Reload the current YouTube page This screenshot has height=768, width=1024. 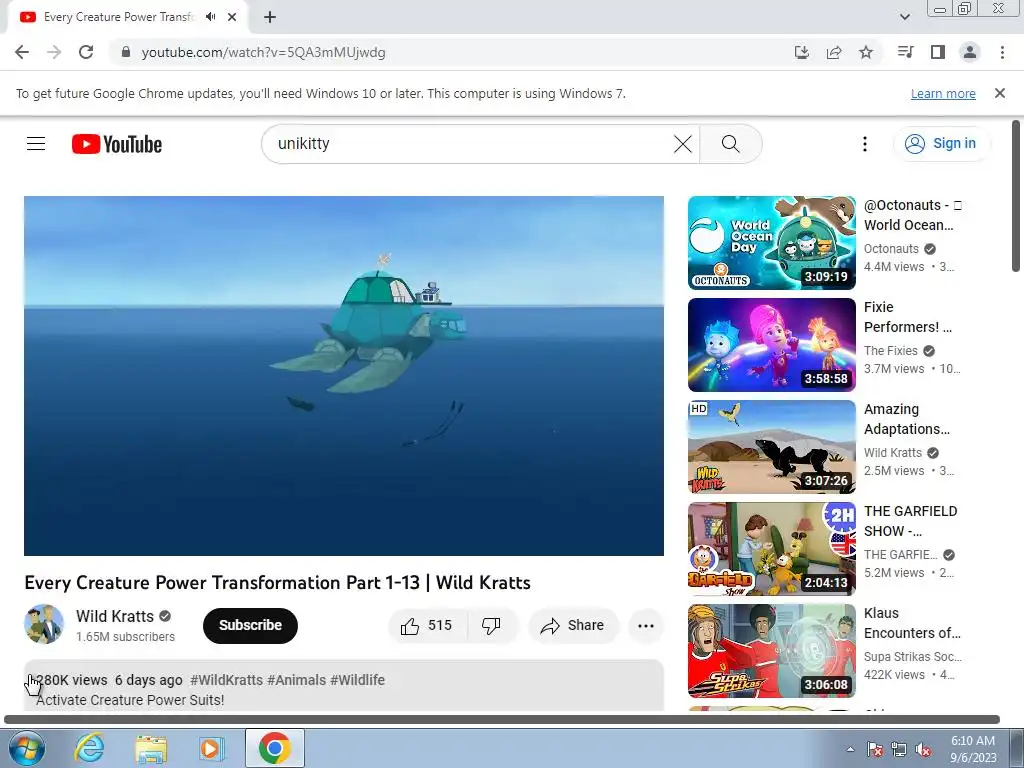[x=86, y=52]
